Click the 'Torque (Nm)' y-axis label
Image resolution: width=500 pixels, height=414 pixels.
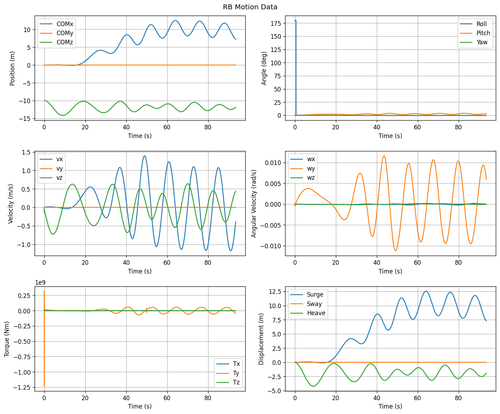(7, 339)
